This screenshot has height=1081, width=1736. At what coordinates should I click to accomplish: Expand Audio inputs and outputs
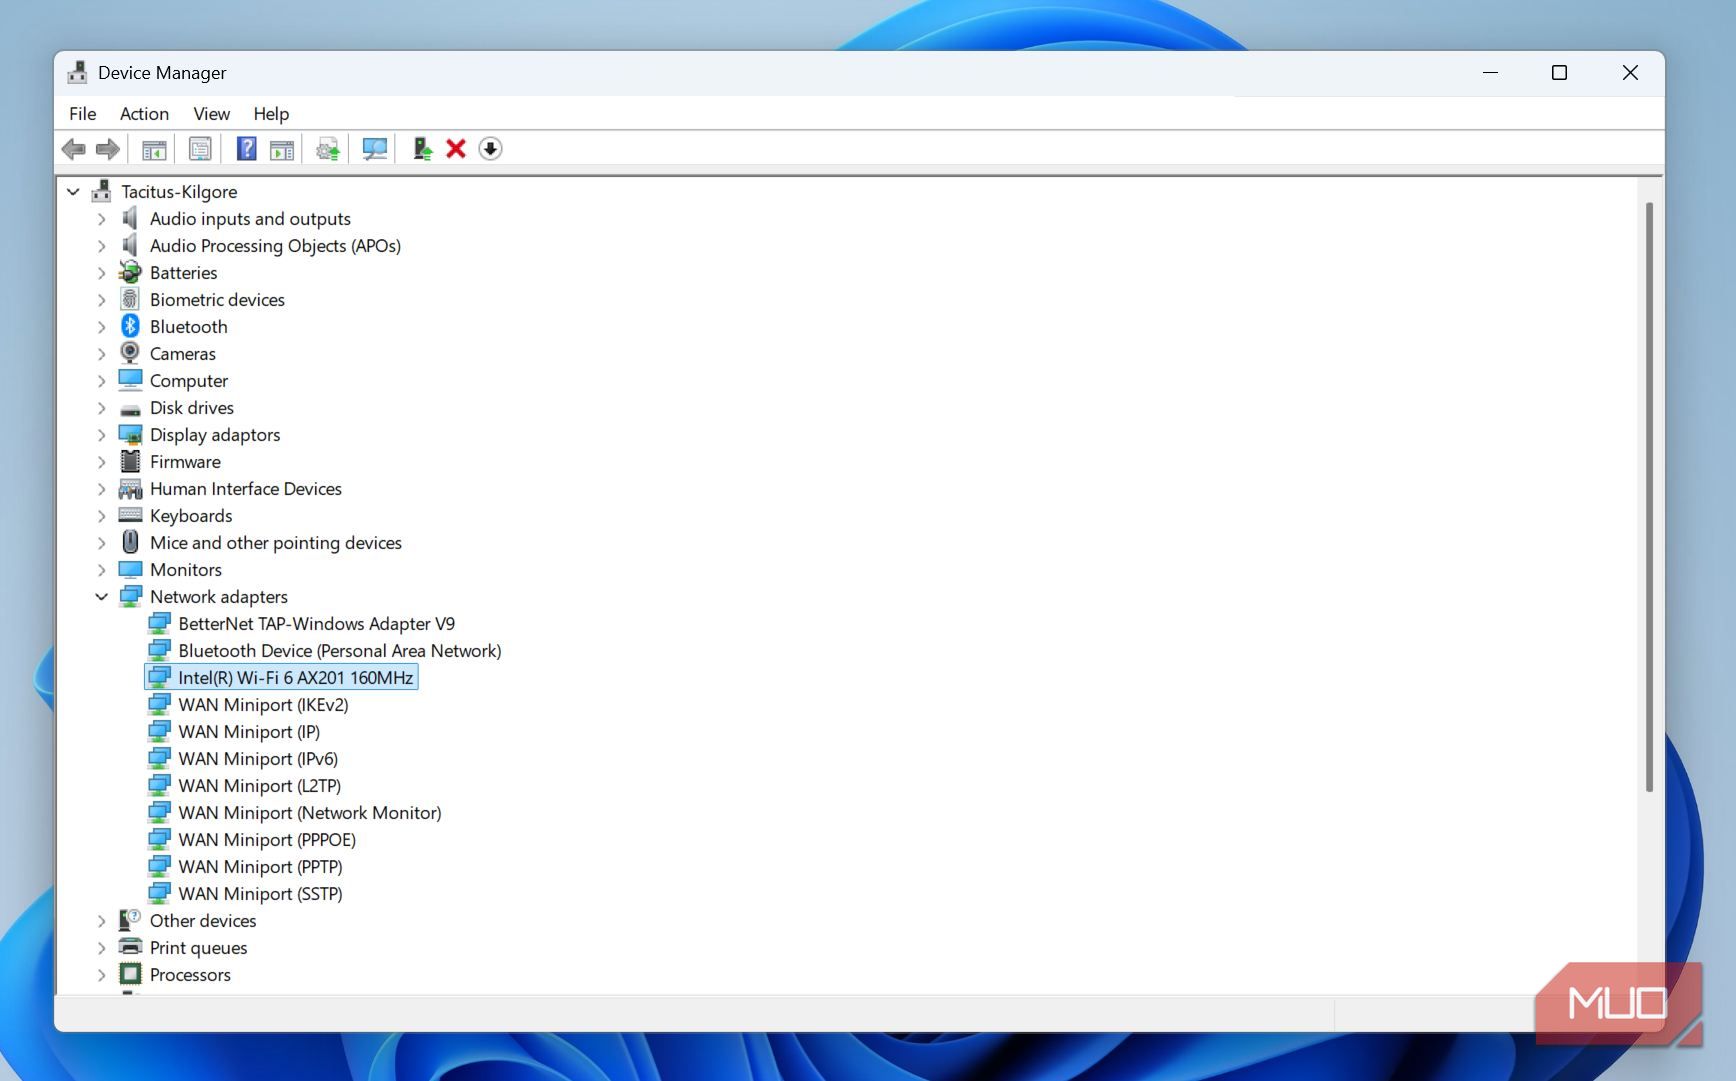101,218
